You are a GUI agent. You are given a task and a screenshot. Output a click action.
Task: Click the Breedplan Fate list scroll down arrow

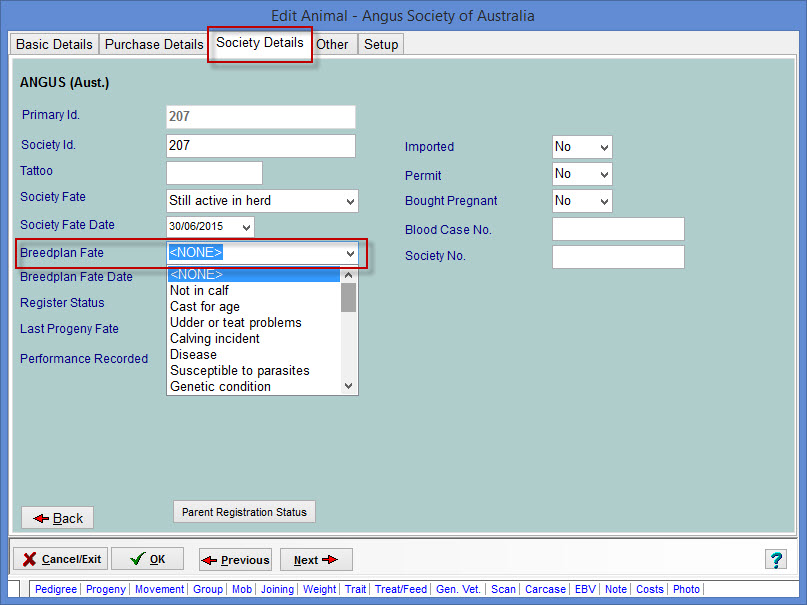click(348, 386)
